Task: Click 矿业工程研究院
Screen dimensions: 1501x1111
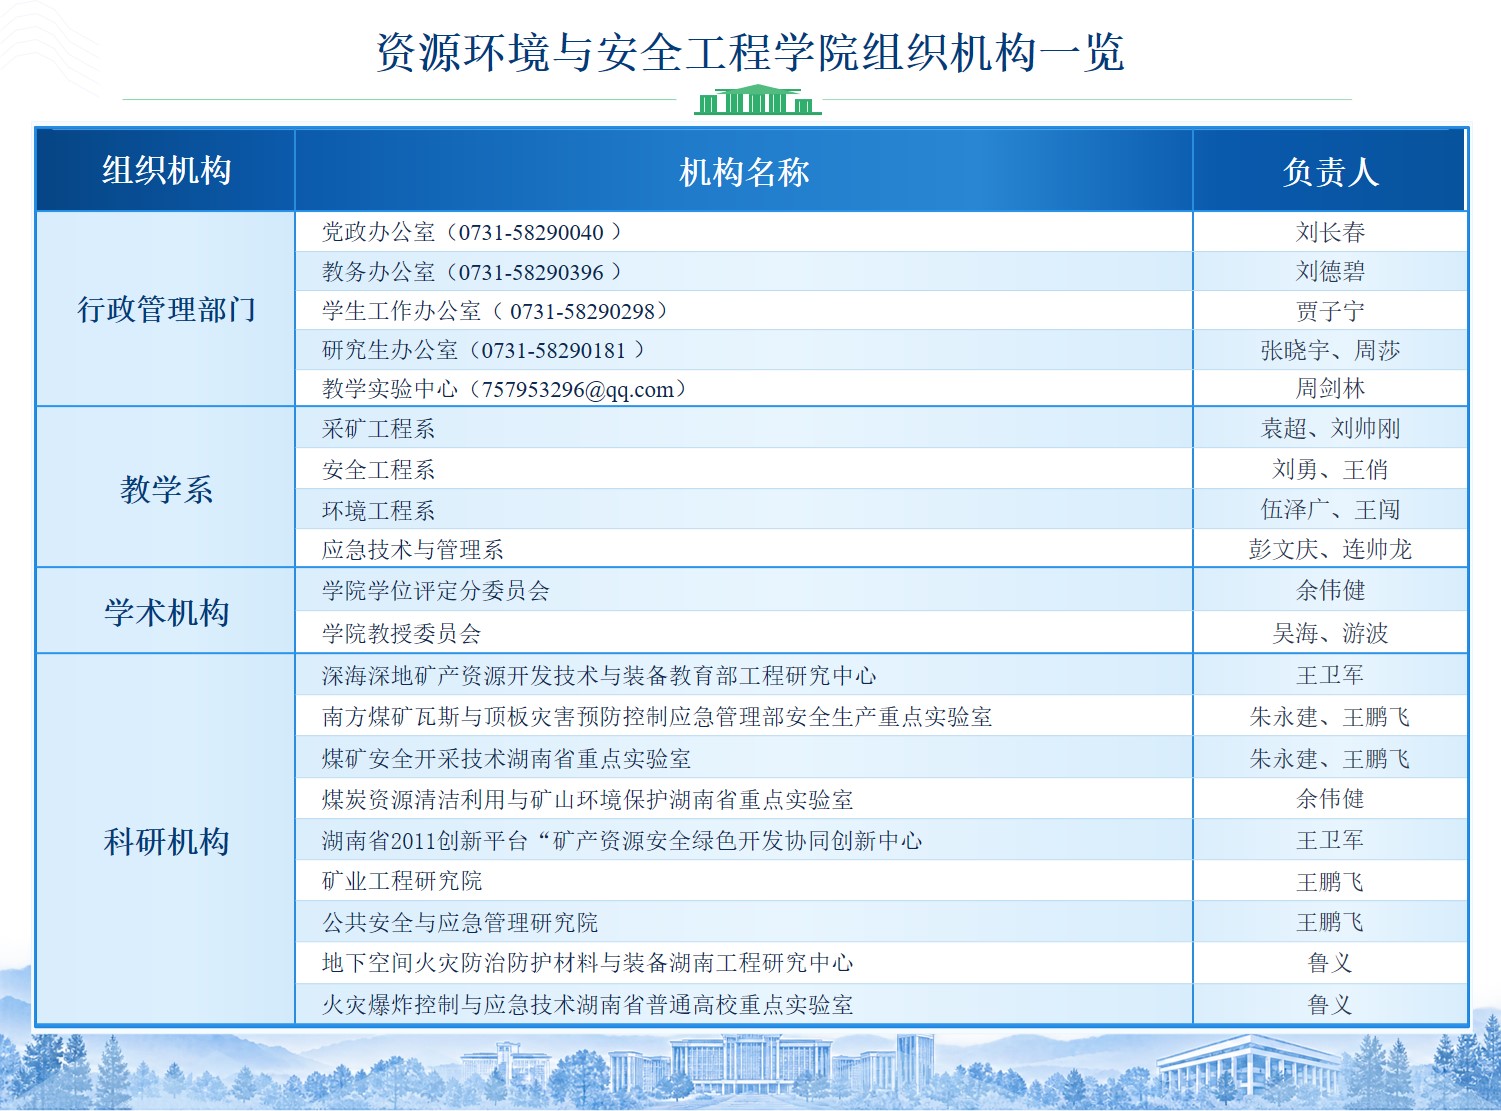Action: click(401, 881)
